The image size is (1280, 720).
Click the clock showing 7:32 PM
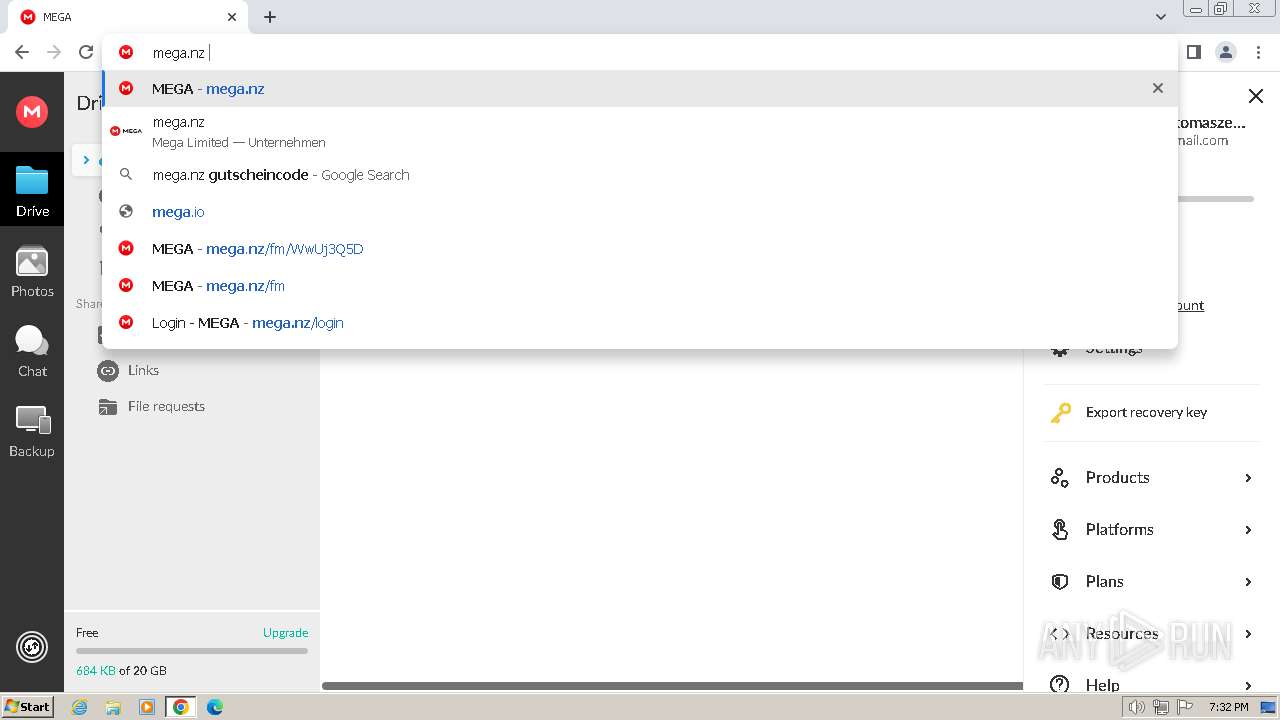pos(1228,707)
